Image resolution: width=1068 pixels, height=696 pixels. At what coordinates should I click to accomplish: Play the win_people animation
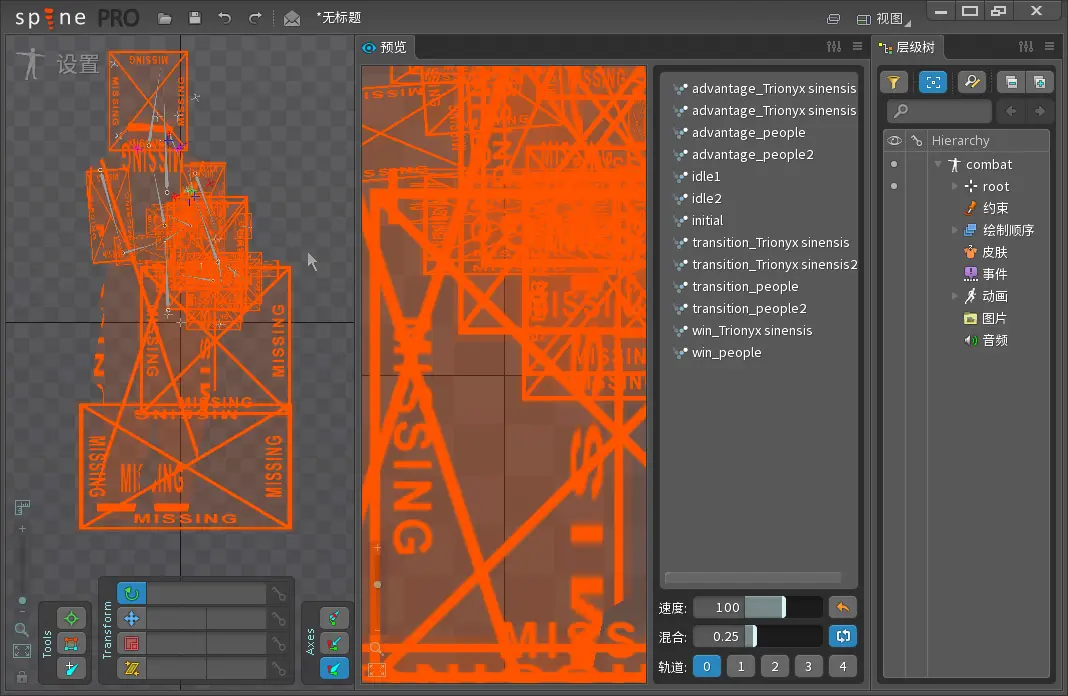click(726, 352)
